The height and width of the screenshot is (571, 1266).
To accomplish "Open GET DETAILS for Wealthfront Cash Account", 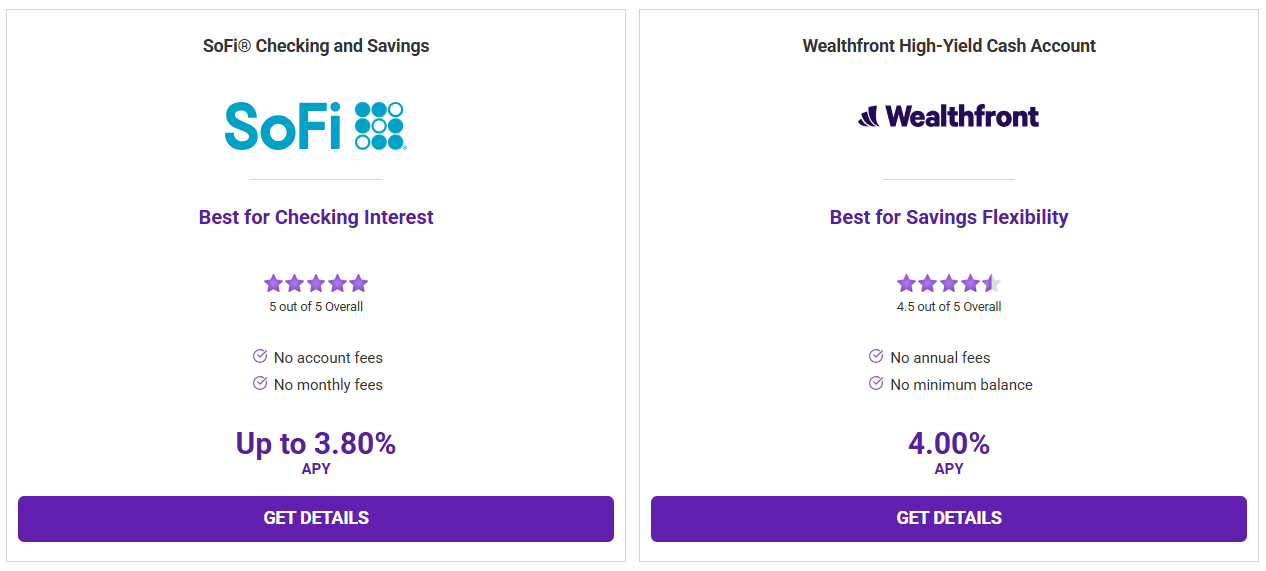I will point(949,519).
